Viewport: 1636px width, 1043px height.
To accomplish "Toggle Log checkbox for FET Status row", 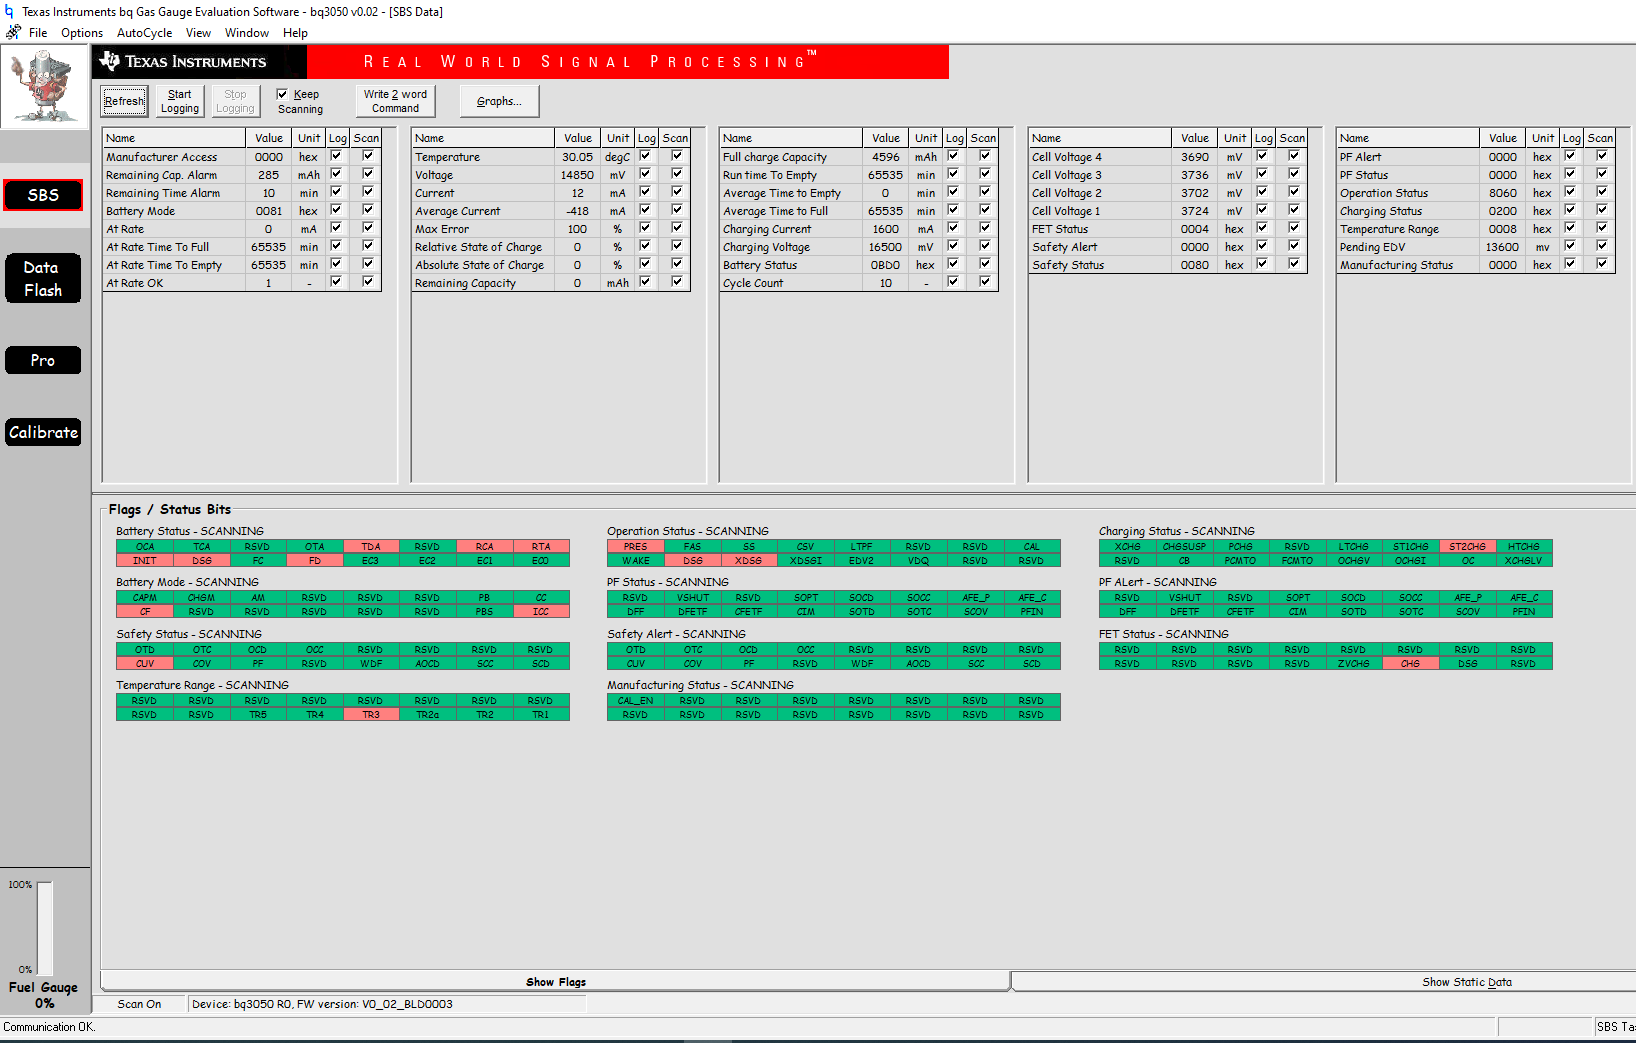I will 1263,228.
